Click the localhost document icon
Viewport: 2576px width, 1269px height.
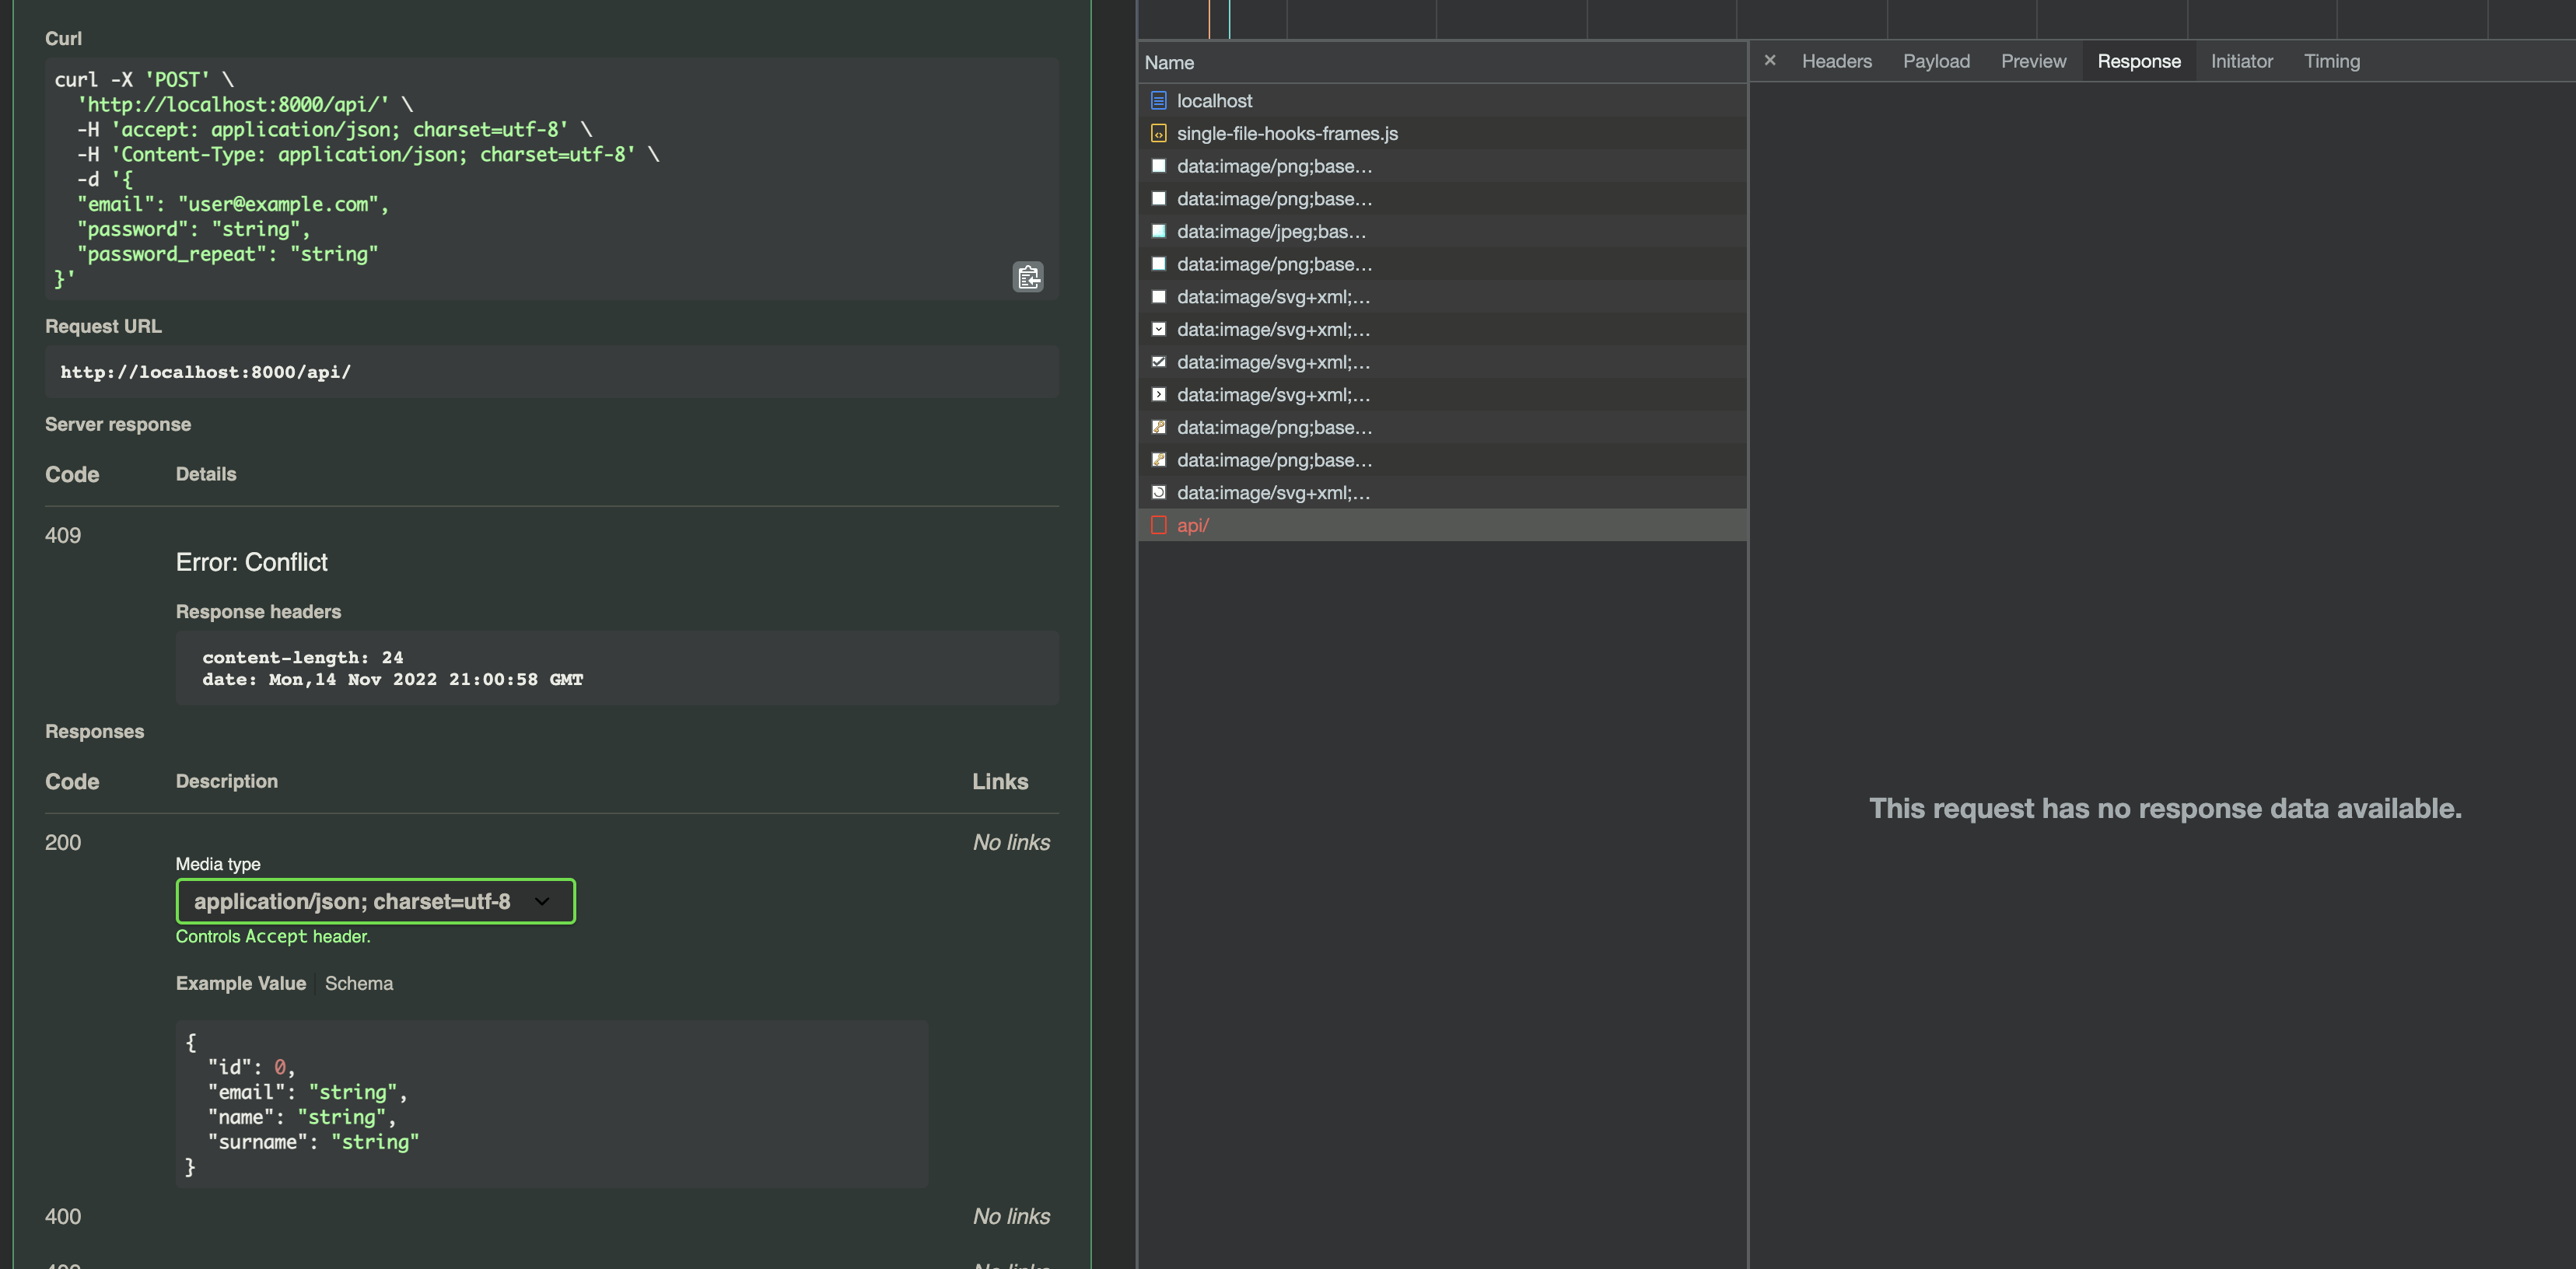[1159, 101]
